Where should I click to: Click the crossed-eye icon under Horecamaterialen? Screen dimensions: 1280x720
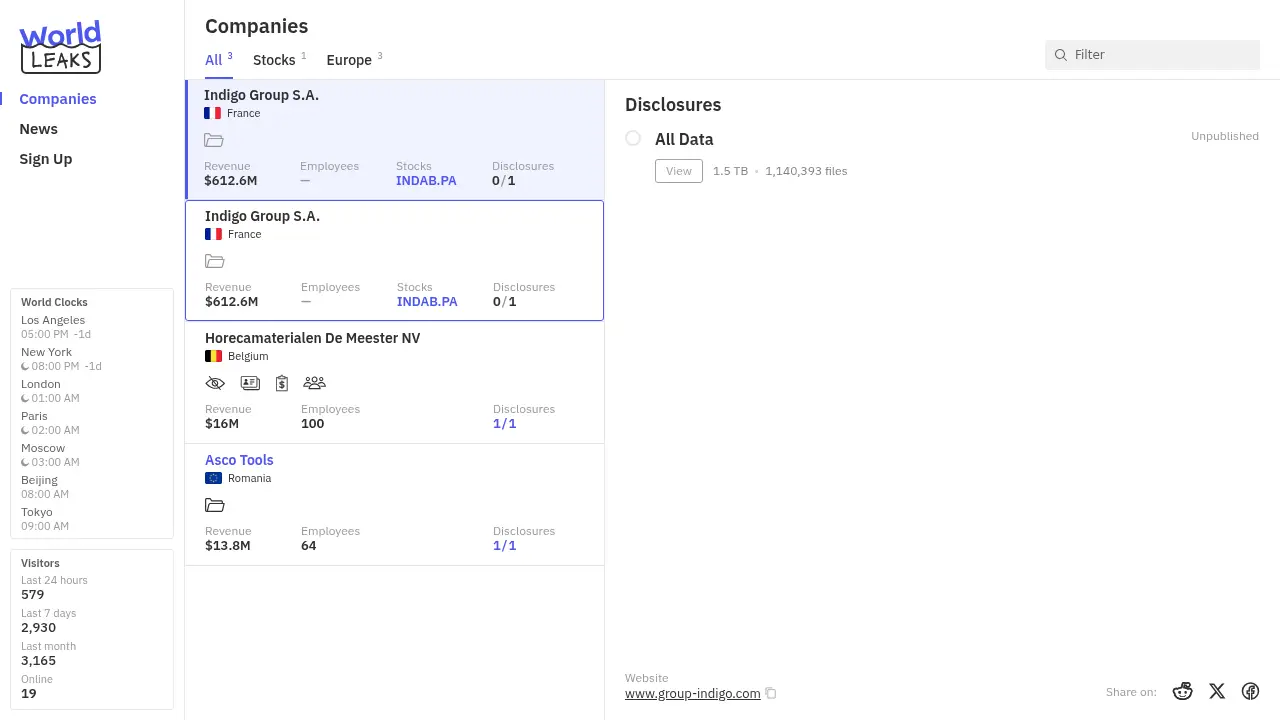coord(215,383)
